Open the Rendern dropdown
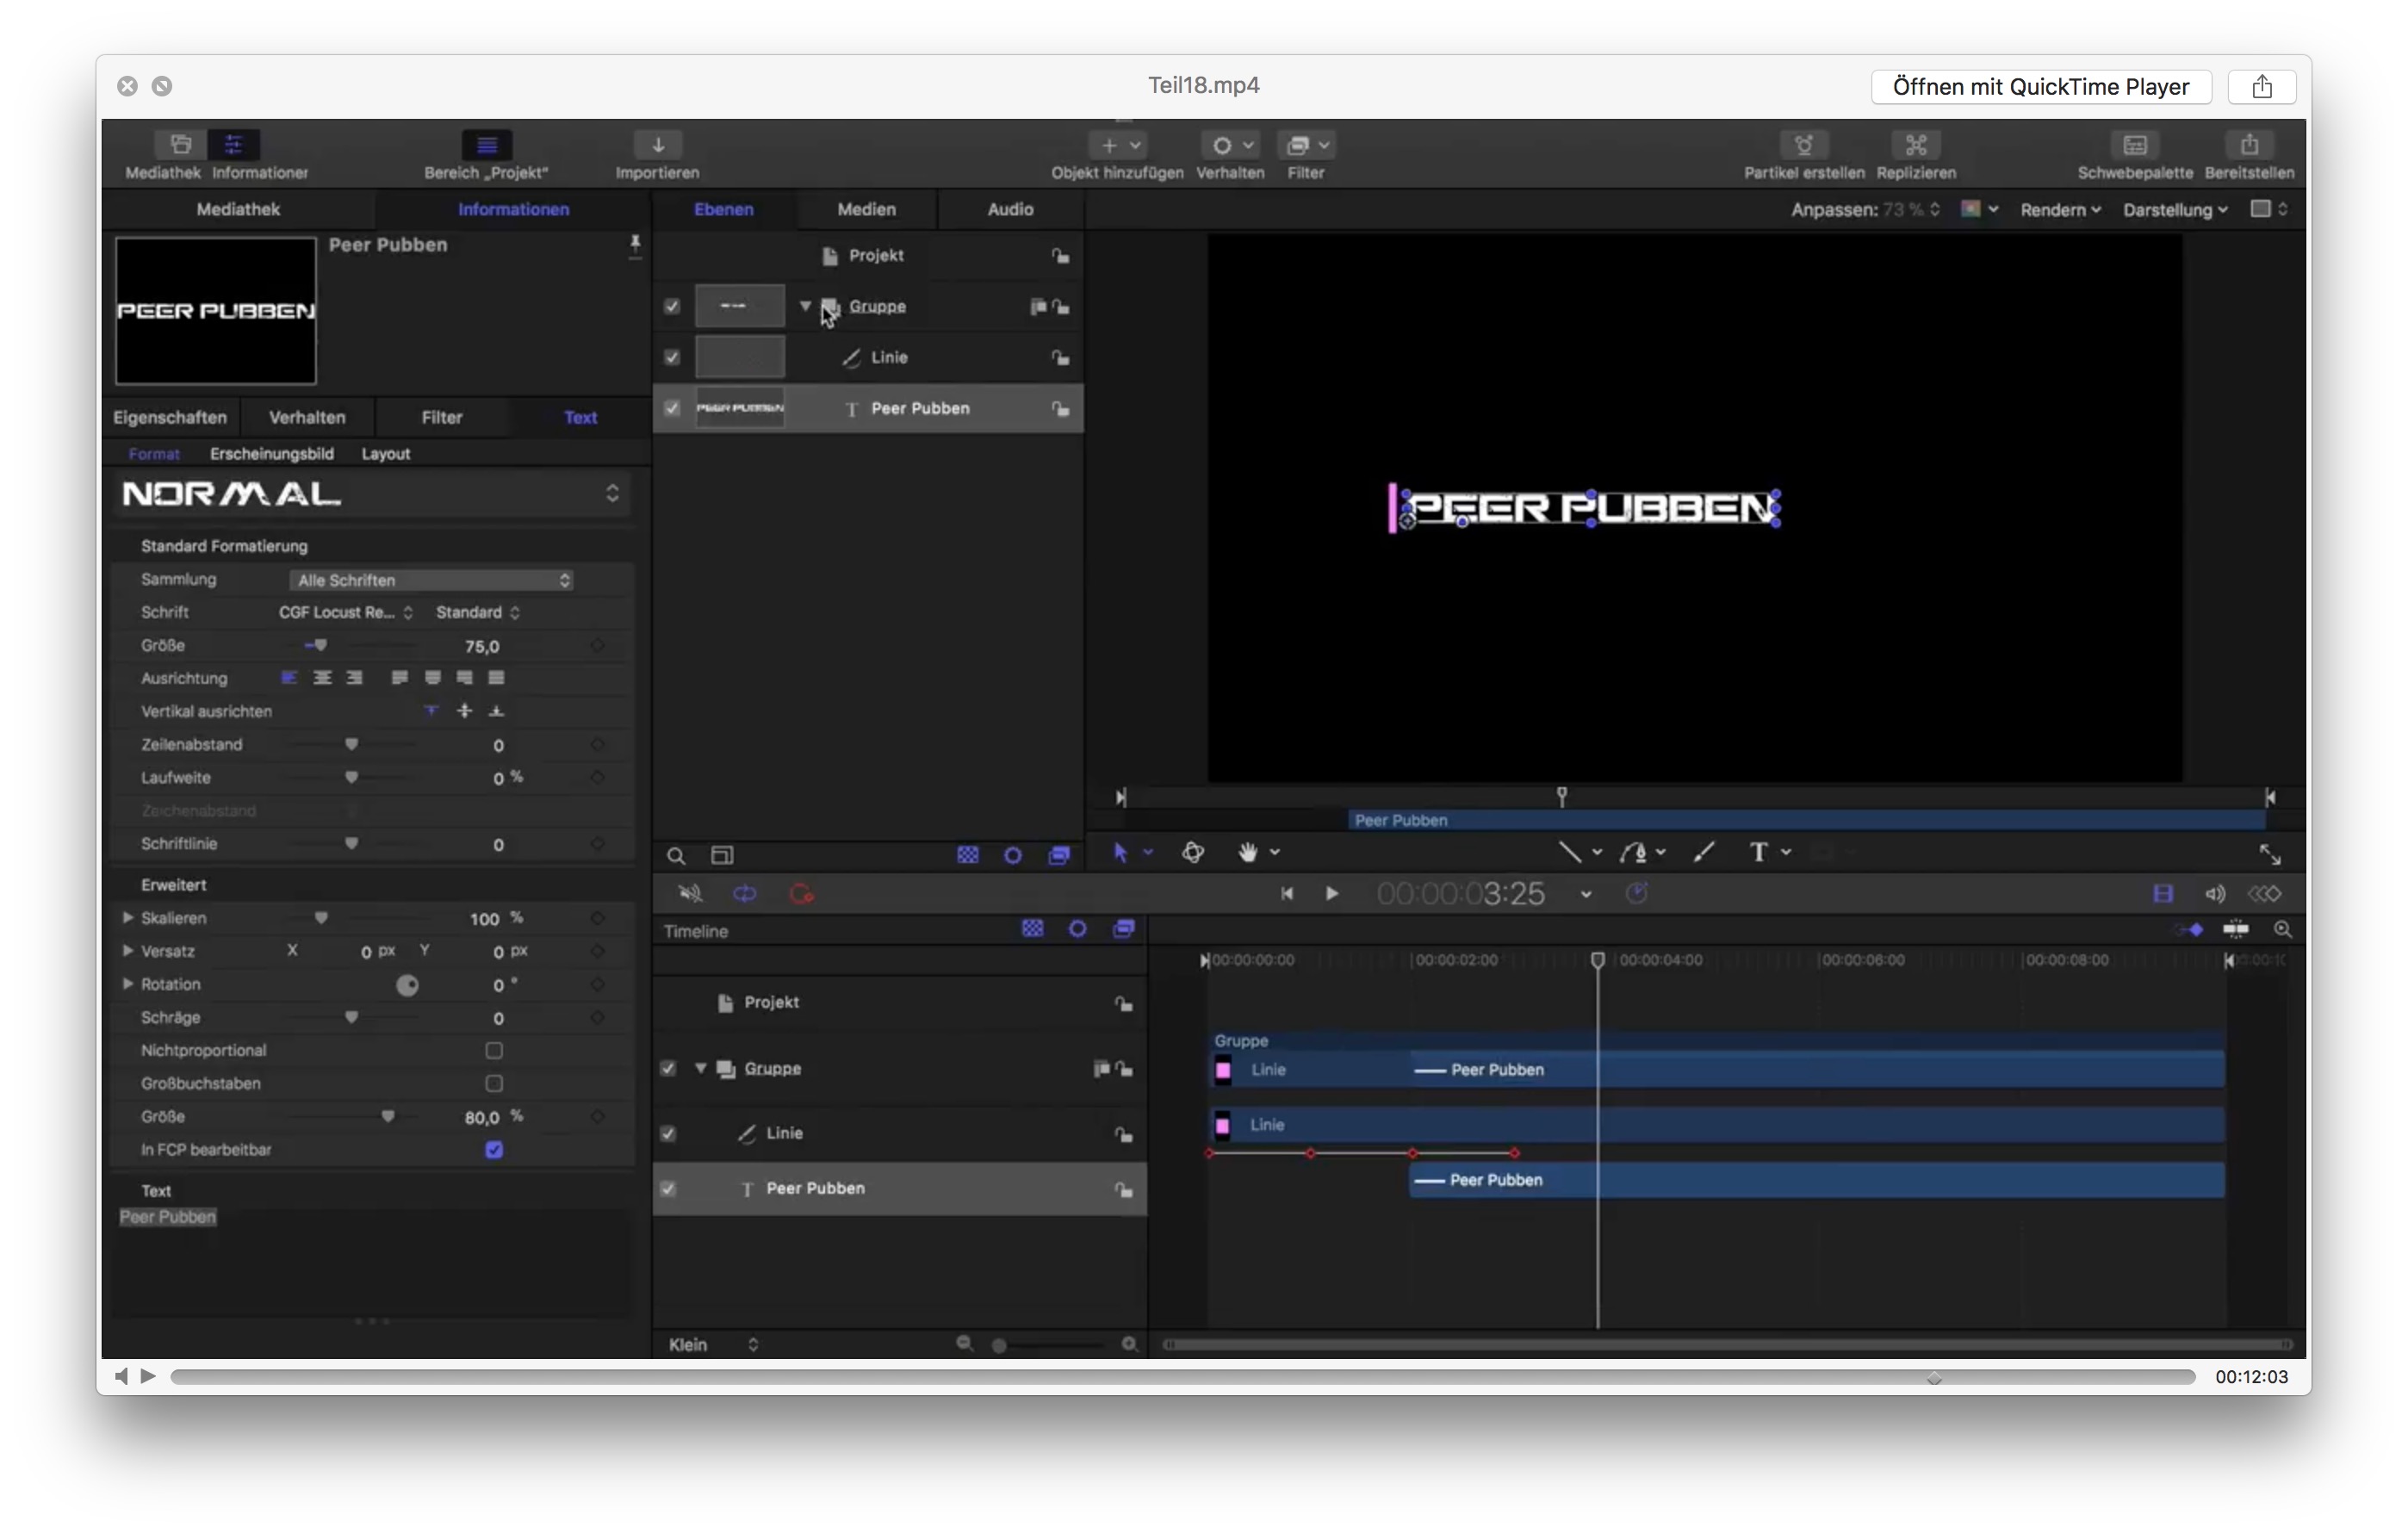 [2059, 209]
